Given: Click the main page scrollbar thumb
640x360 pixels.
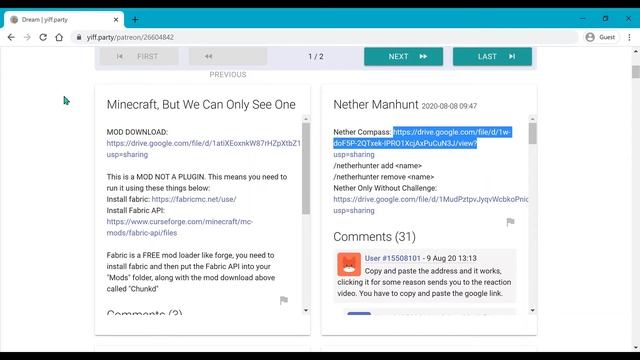Looking at the screenshot, I should (636, 72).
